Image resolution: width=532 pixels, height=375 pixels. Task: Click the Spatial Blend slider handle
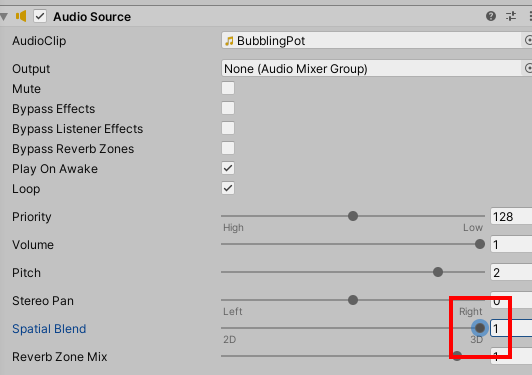tap(480, 328)
